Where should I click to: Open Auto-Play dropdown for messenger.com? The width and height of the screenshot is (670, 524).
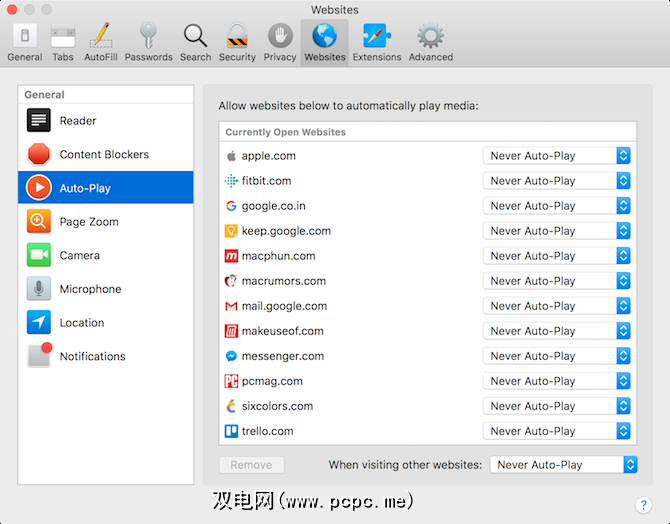click(x=557, y=356)
